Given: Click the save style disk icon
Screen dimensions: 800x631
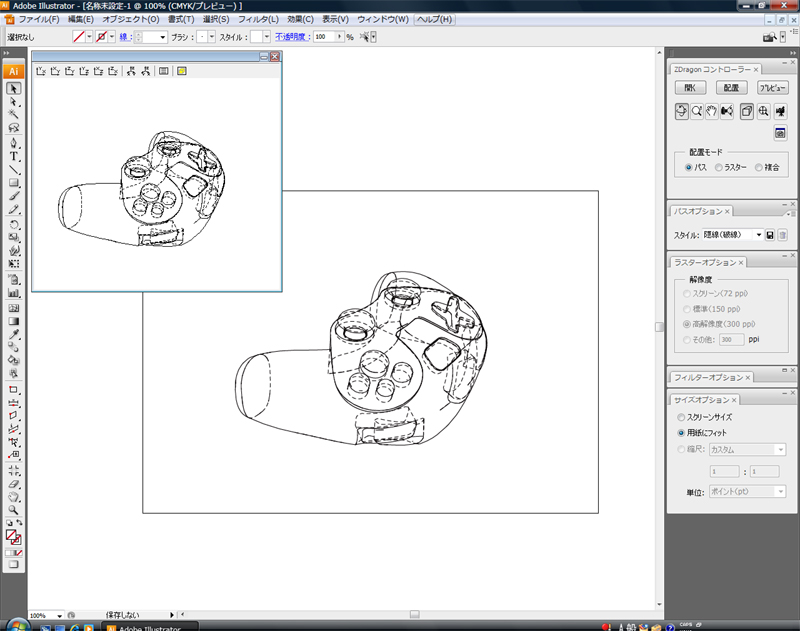Looking at the screenshot, I should 770,234.
